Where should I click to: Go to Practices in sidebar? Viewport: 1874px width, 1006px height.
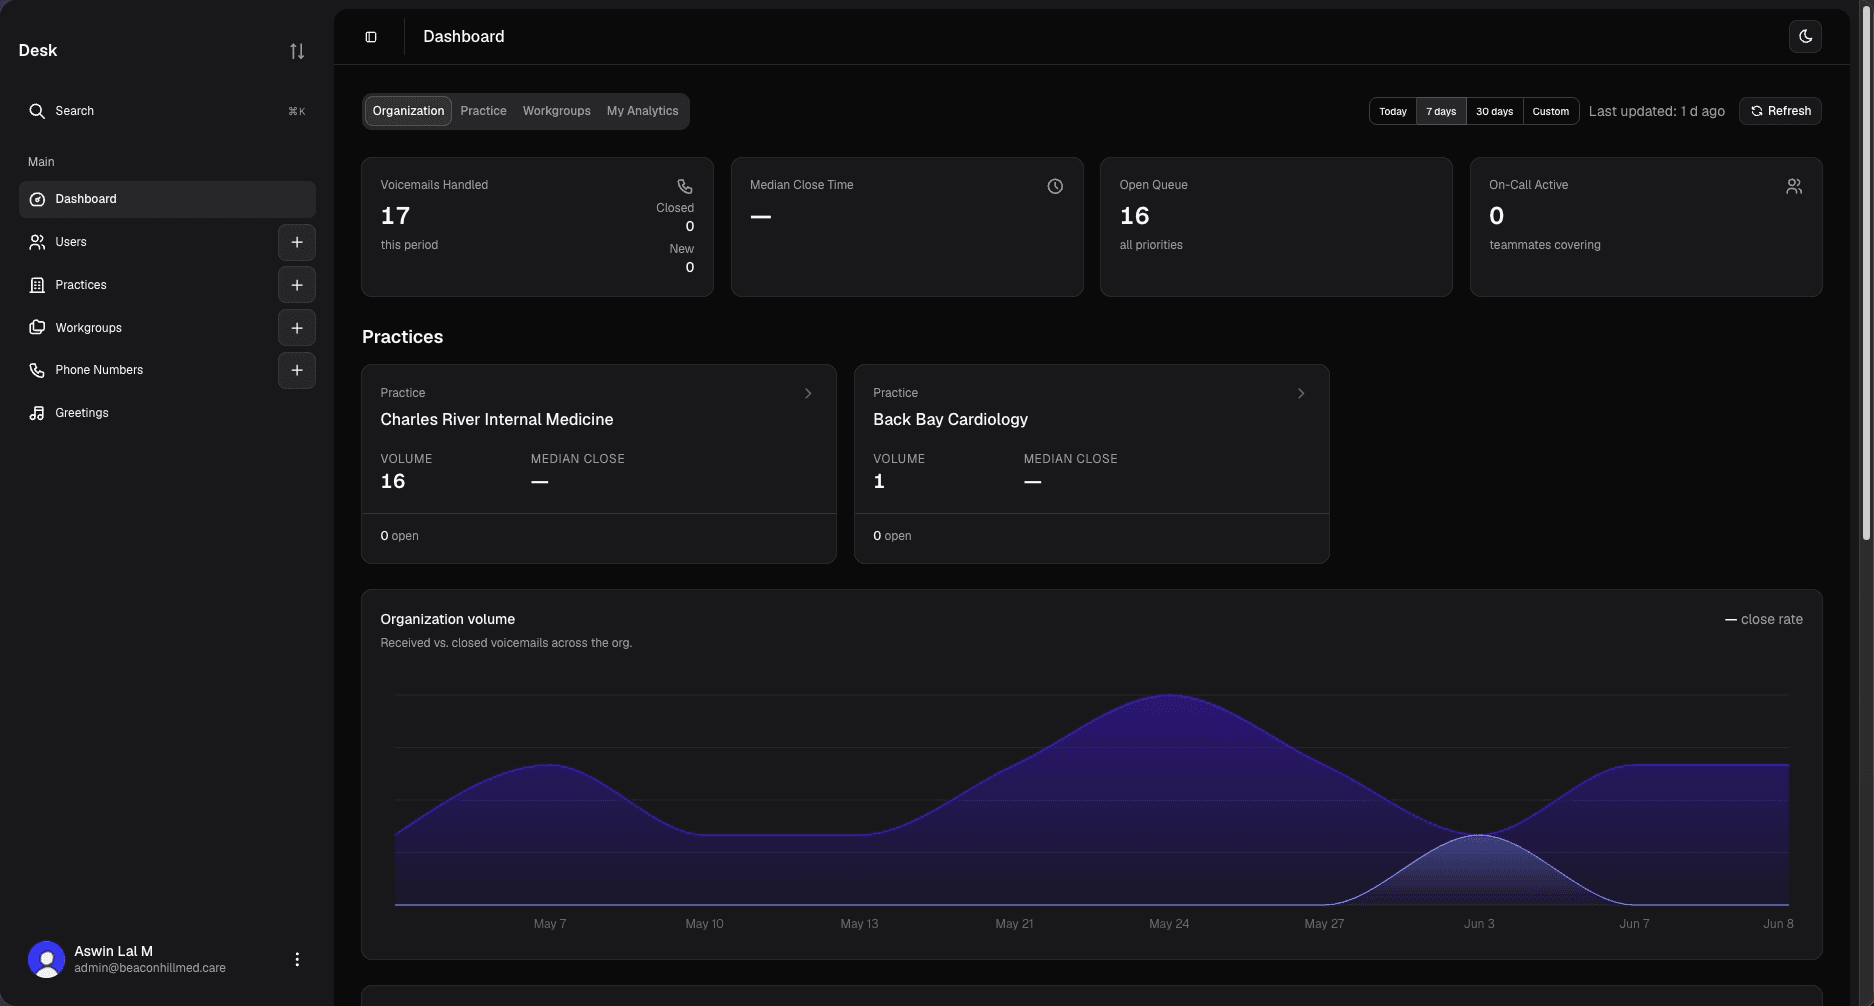tap(146, 285)
